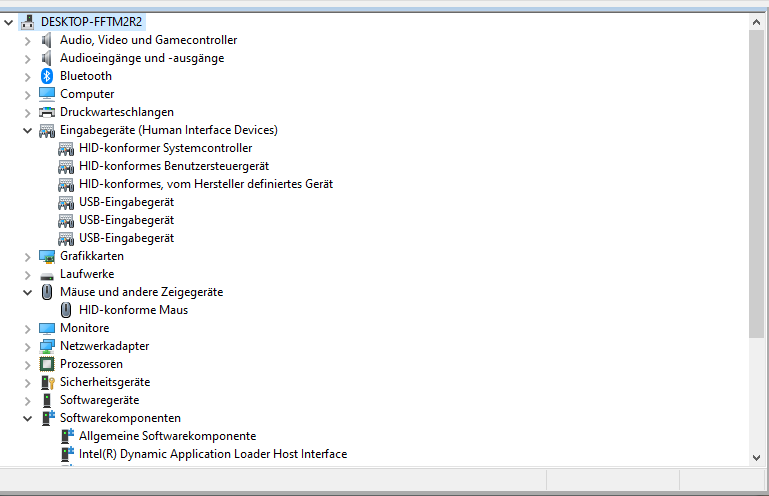Collapse the Softwarekomponenten node
This screenshot has height=496, width=769.
[x=27, y=418]
